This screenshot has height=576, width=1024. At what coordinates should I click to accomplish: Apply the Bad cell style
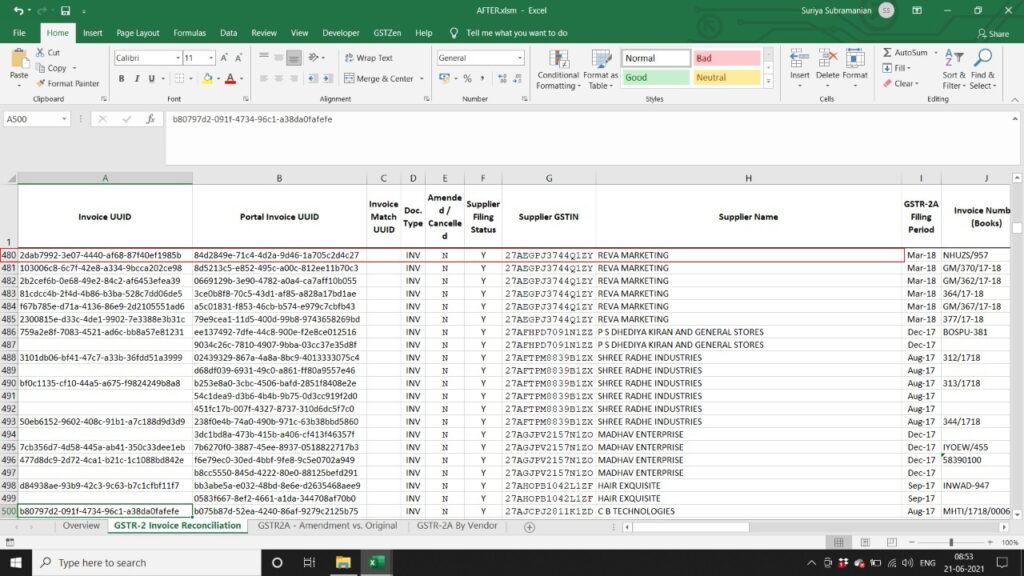click(726, 58)
